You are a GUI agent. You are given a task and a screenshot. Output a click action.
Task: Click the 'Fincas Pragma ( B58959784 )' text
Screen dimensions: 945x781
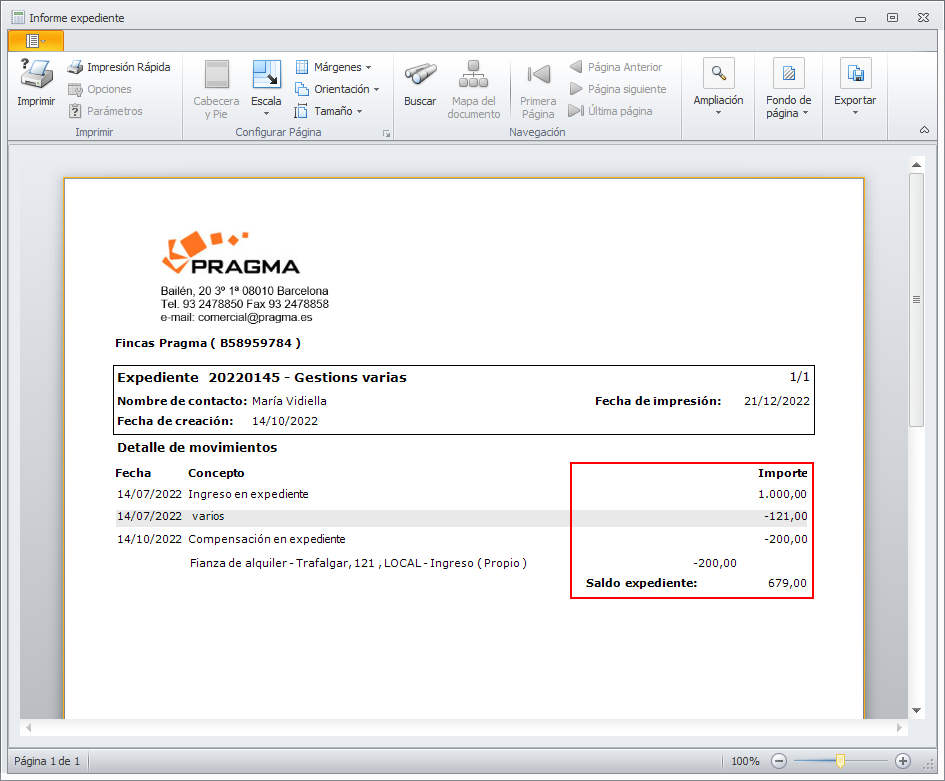click(208, 343)
